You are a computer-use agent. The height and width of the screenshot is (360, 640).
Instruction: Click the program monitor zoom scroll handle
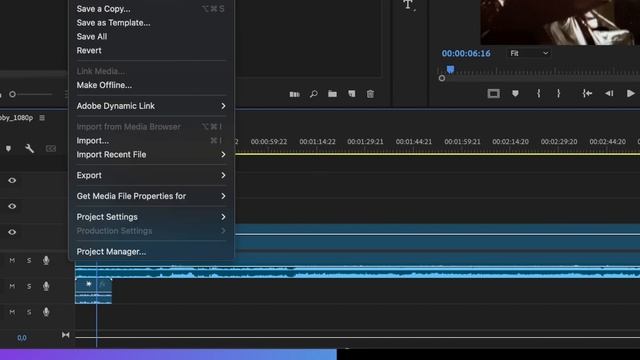442,78
